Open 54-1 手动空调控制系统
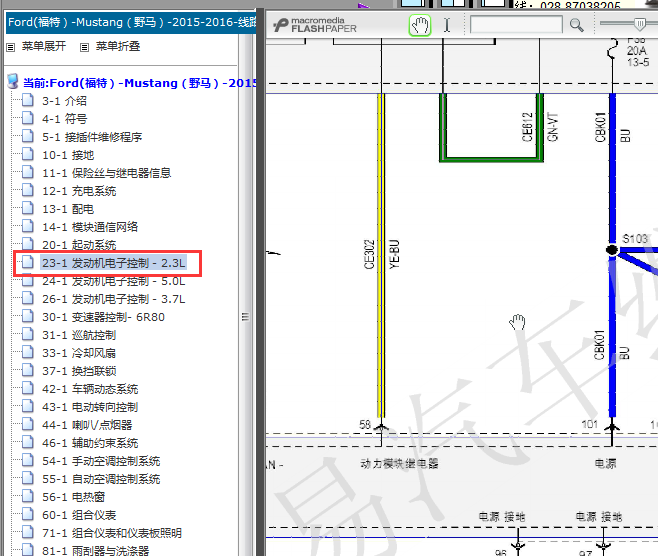Viewport: 658px width, 556px height. [x=101, y=461]
